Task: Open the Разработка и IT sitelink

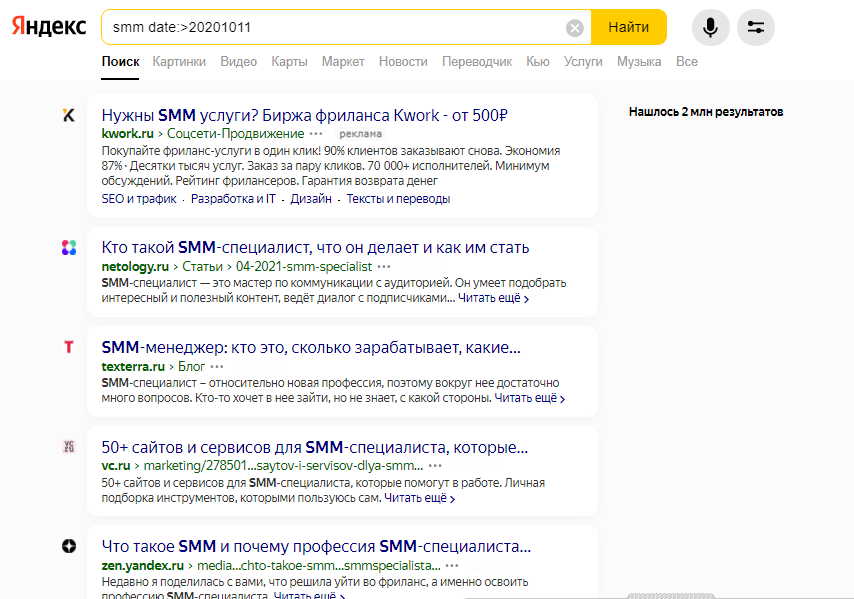Action: 233,199
